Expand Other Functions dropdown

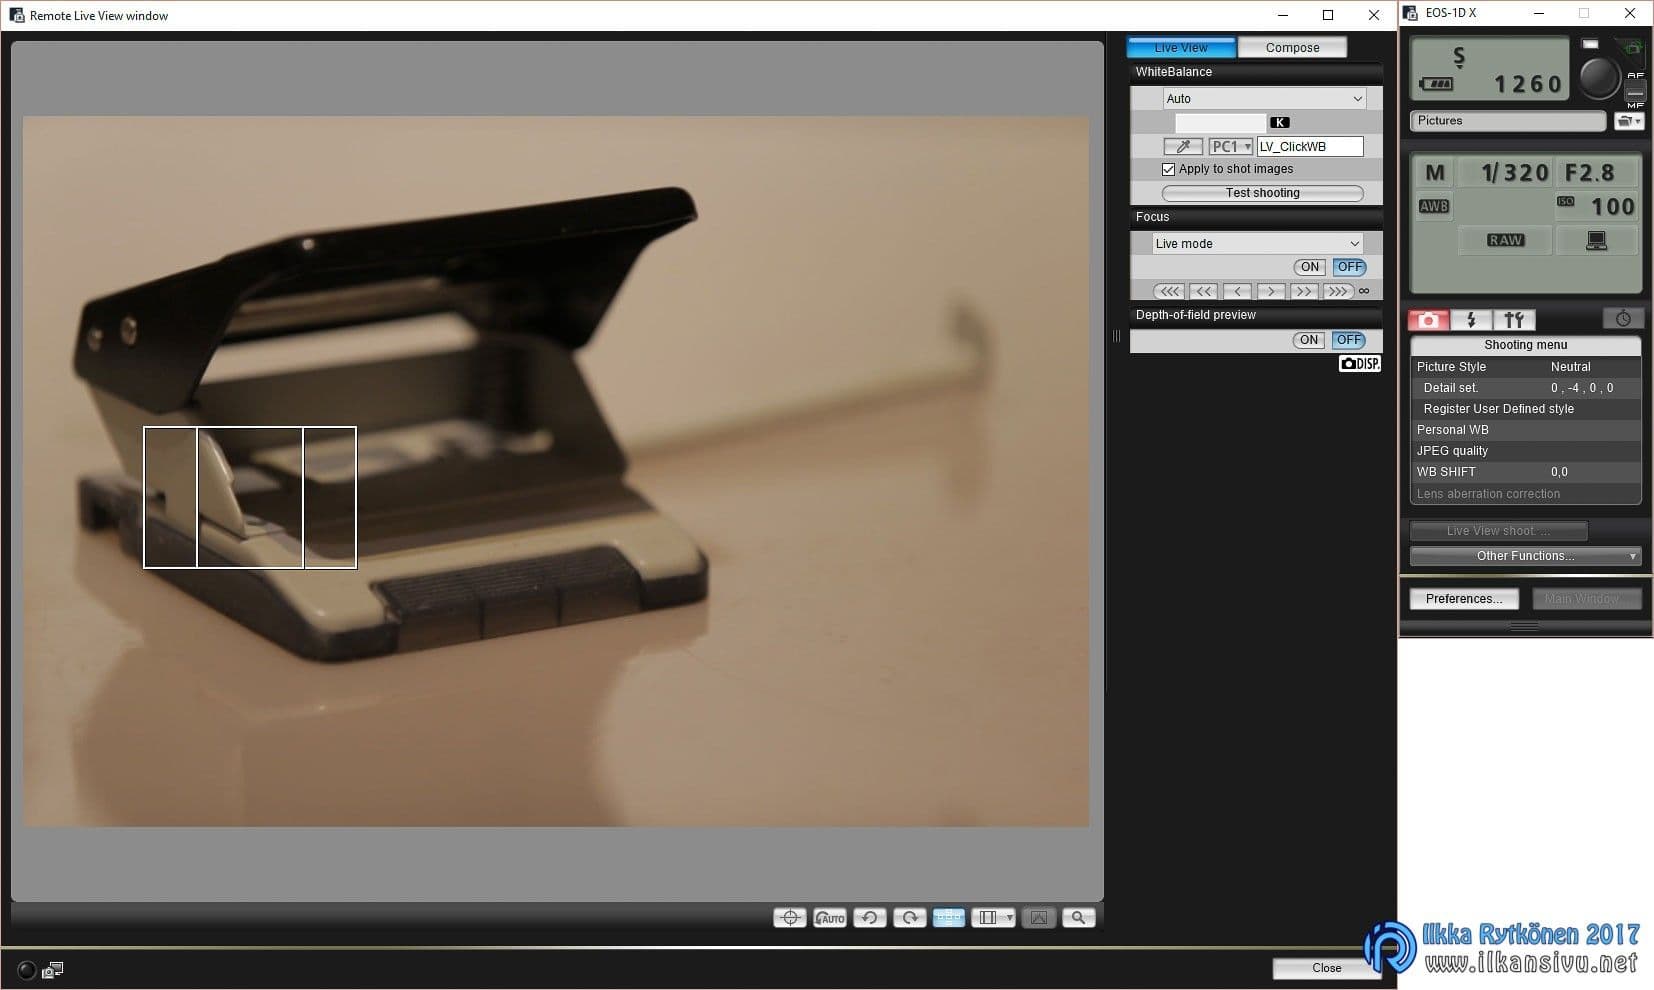click(x=1525, y=556)
